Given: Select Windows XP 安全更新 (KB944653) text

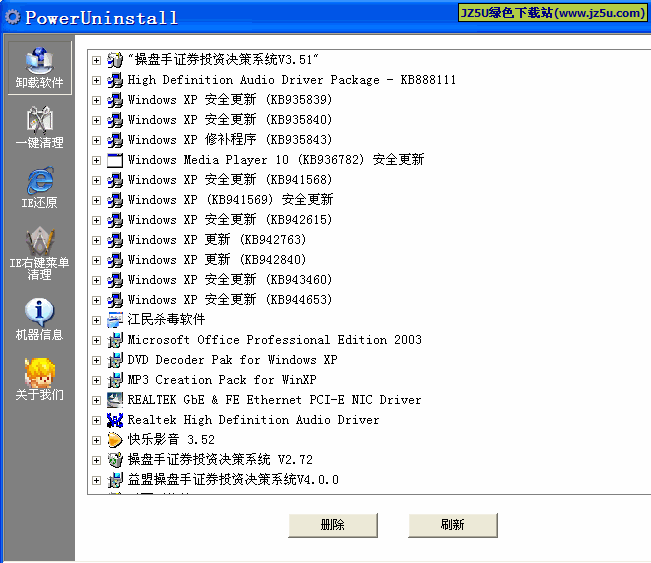Looking at the screenshot, I should coord(230,300).
